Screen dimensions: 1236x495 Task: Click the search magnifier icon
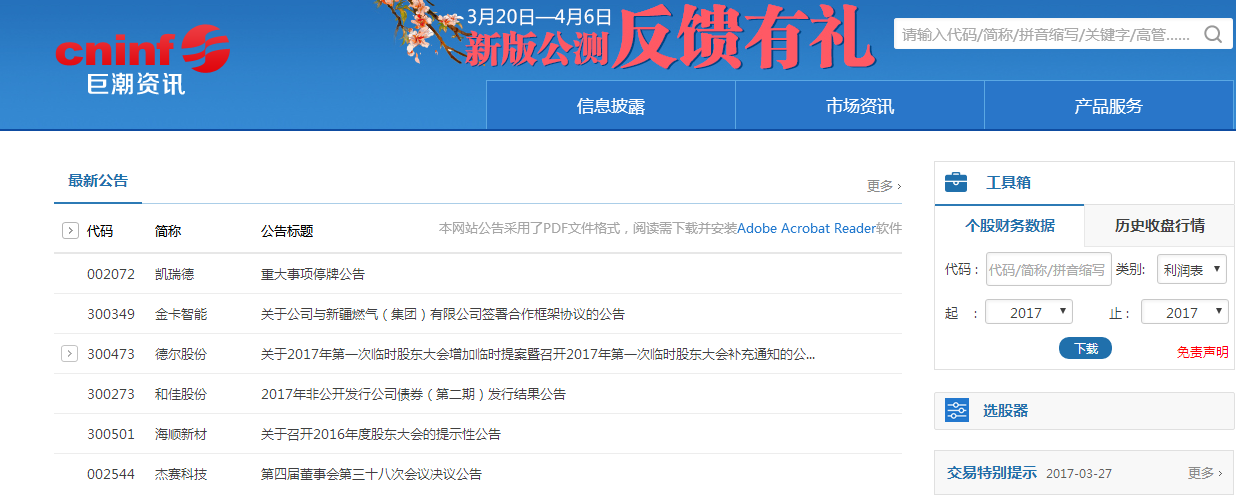(x=1212, y=34)
